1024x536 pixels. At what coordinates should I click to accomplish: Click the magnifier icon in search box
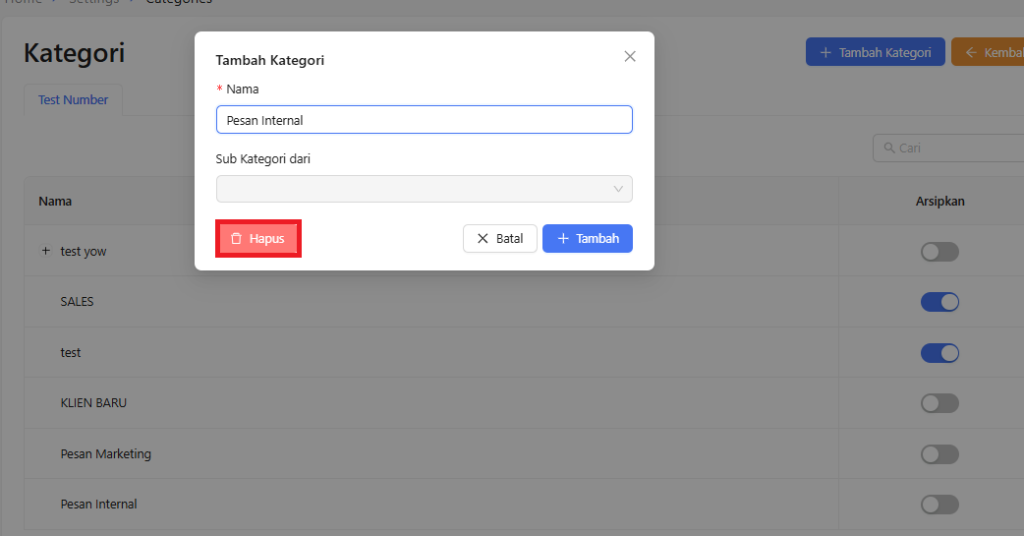coord(887,148)
